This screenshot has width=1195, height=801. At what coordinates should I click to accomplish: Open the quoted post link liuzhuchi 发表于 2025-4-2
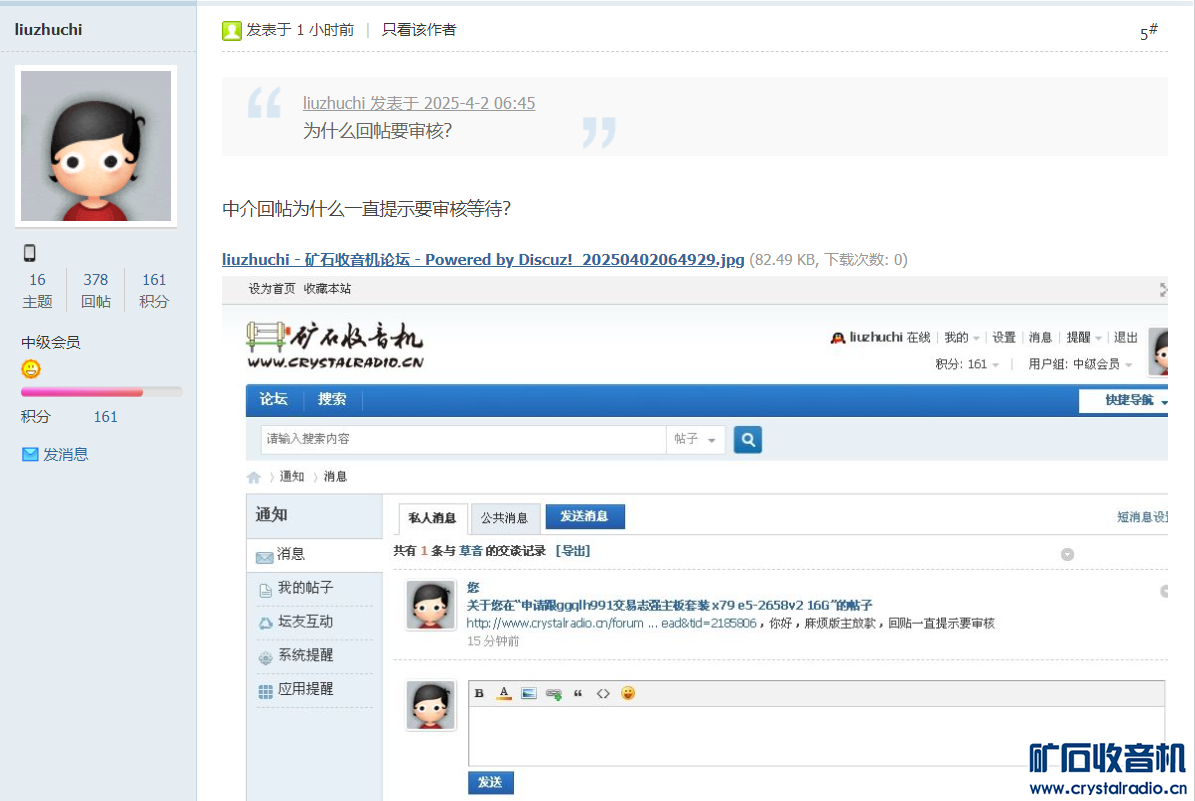[x=418, y=103]
